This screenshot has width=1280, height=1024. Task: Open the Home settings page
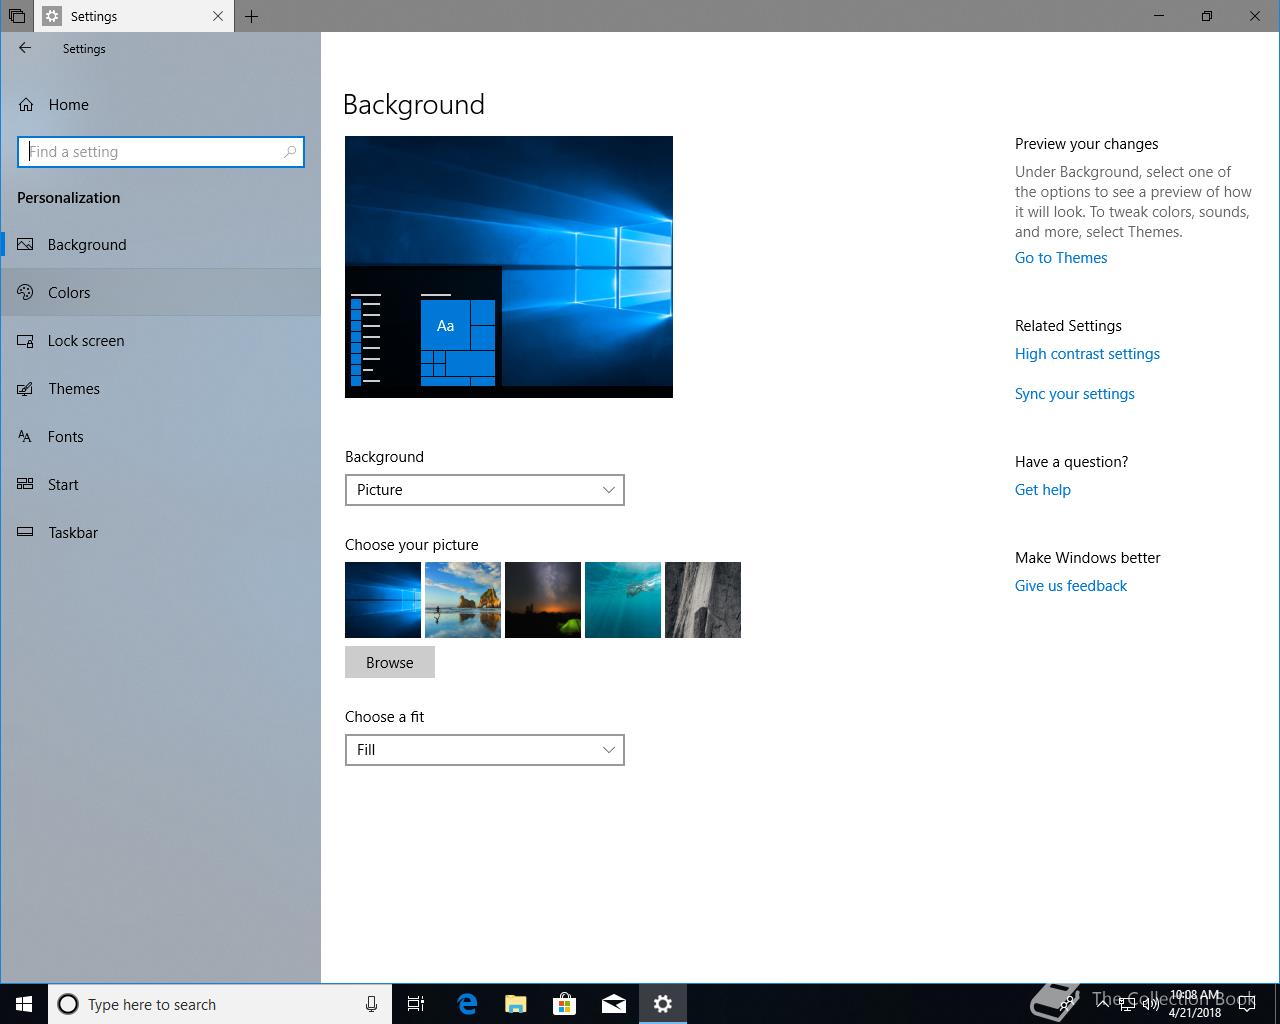pyautogui.click(x=68, y=105)
